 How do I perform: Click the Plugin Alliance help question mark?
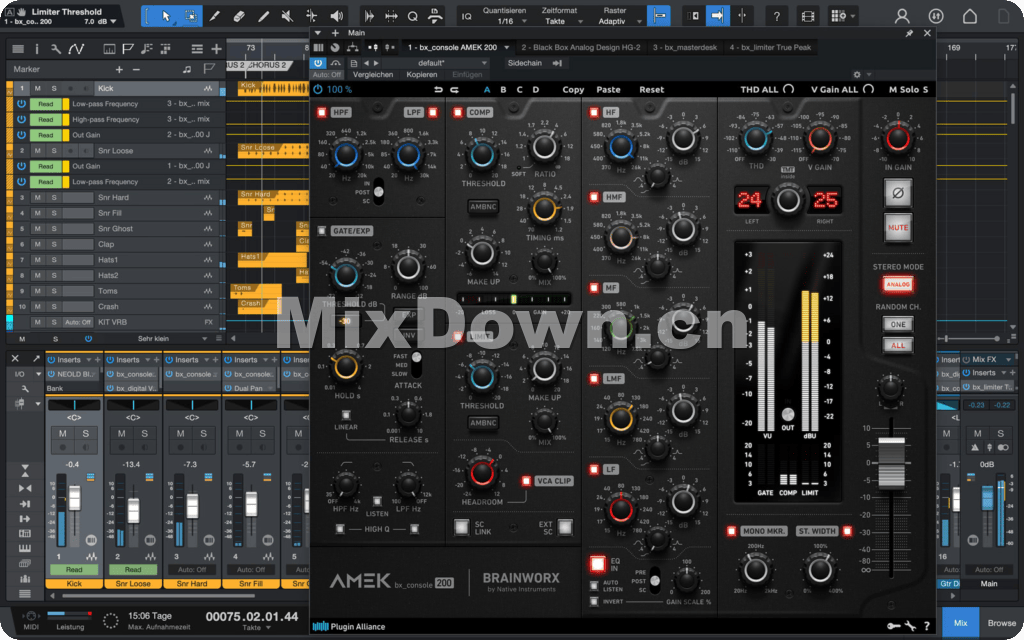(927, 626)
